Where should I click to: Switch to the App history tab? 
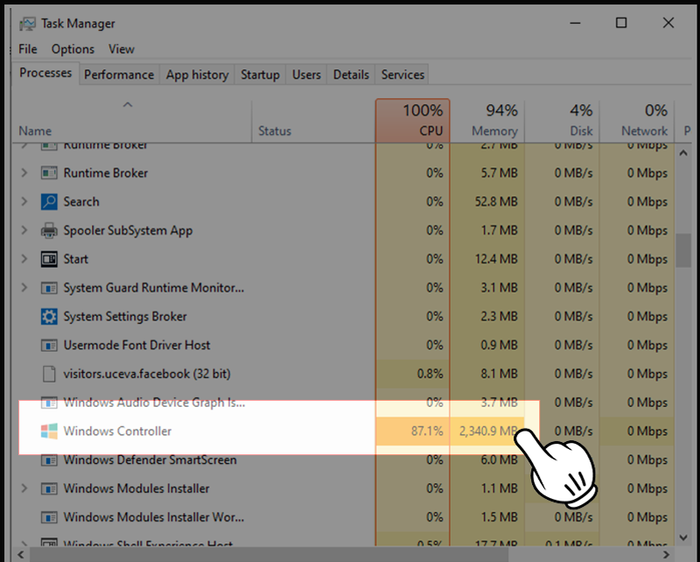197,75
